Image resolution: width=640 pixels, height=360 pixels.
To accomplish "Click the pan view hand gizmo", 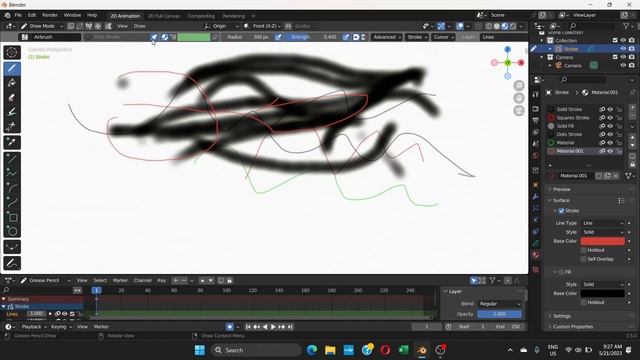I will pyautogui.click(x=519, y=98).
